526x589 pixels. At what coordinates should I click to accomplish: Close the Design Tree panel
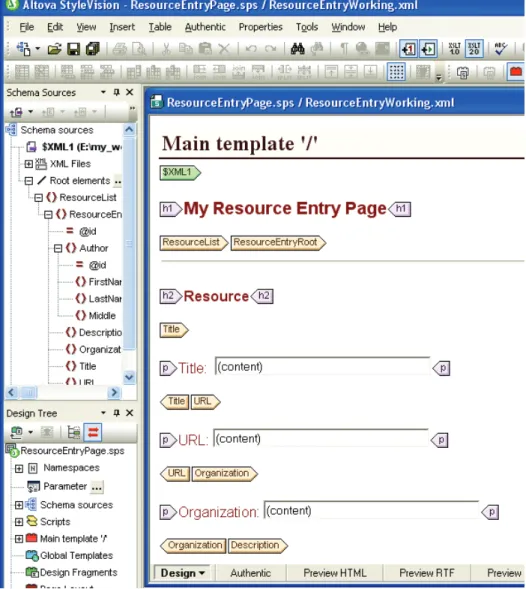pyautogui.click(x=130, y=413)
